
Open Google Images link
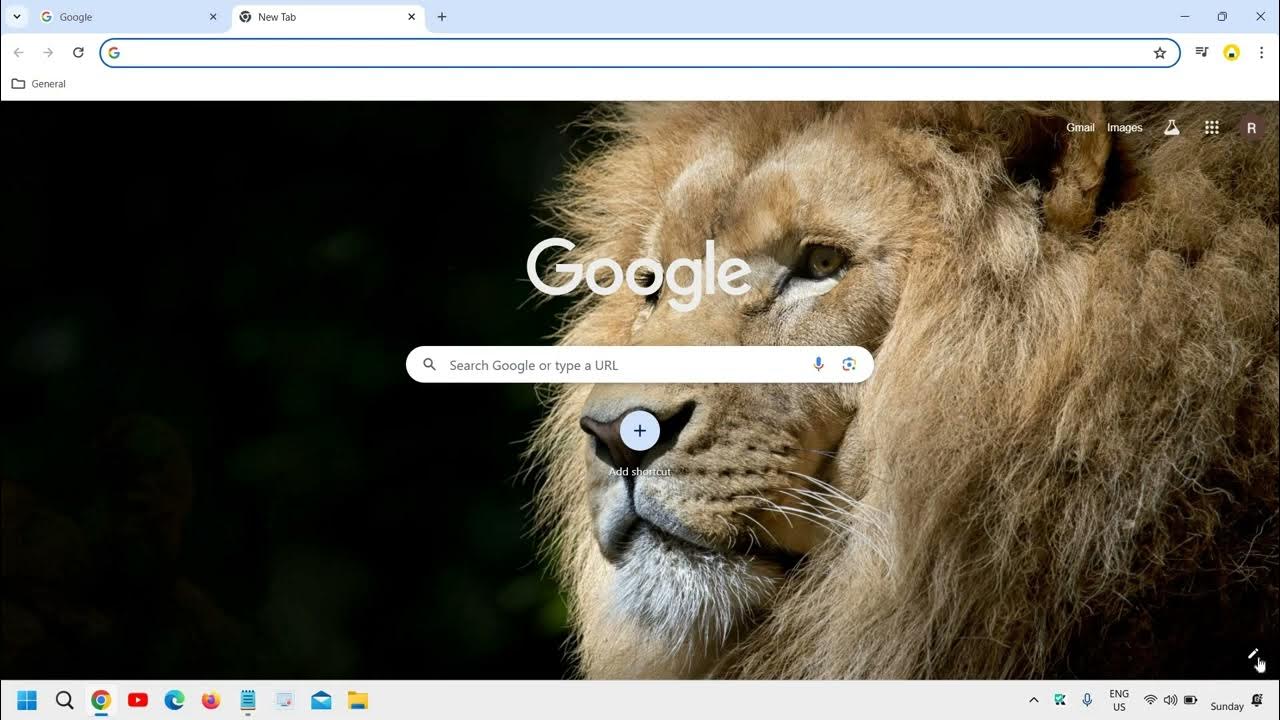(x=1125, y=128)
